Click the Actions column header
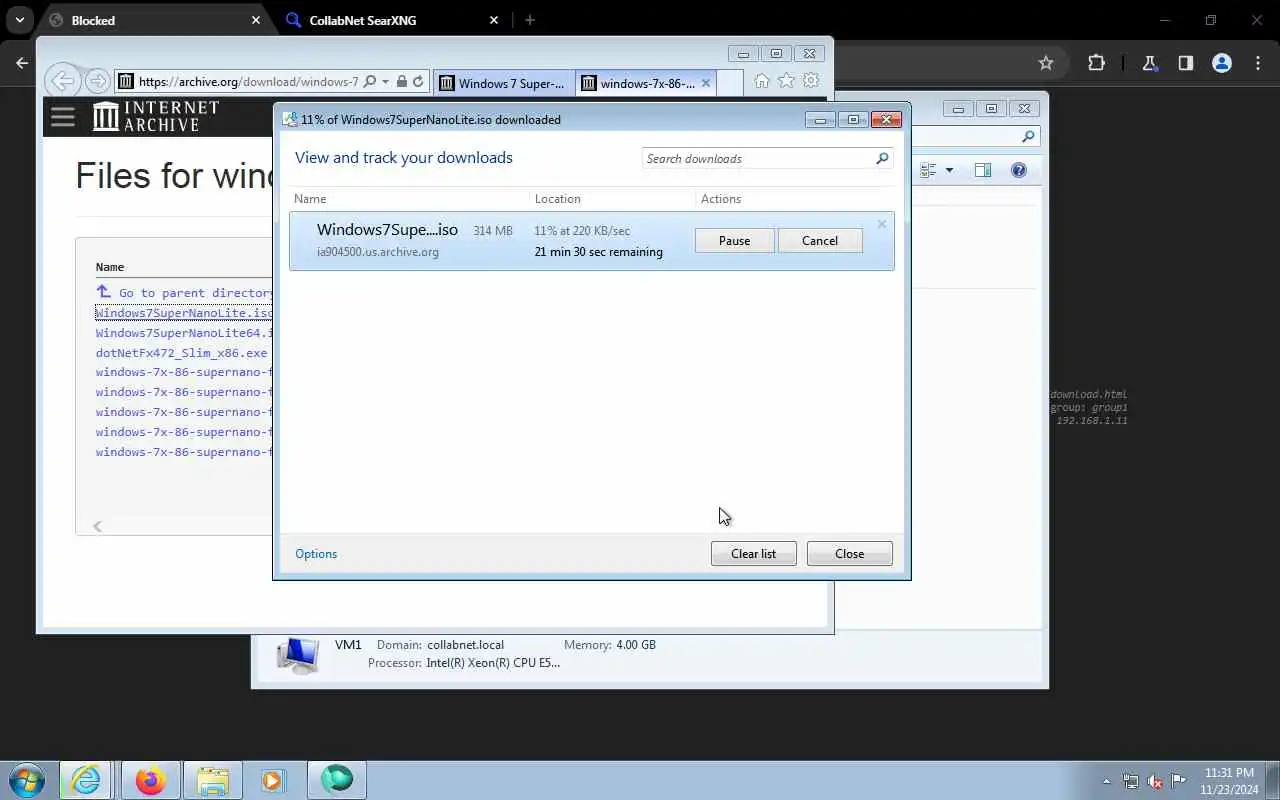The width and height of the screenshot is (1280, 800). (721, 199)
